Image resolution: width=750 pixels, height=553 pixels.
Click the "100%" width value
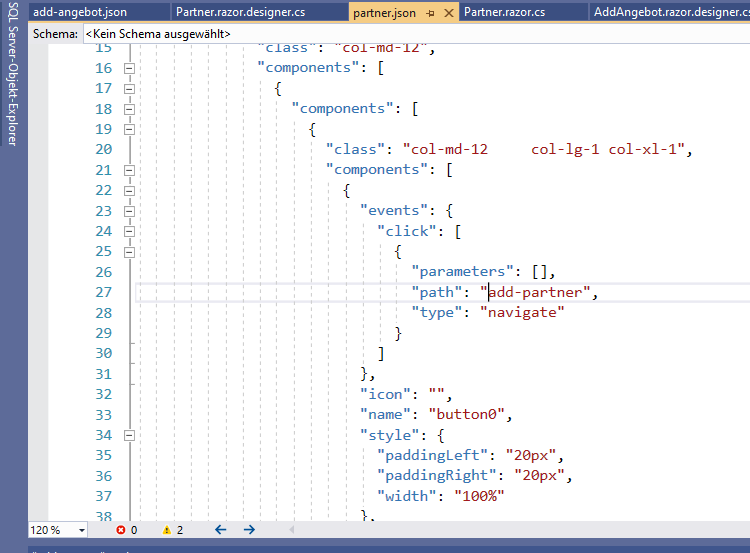point(479,496)
